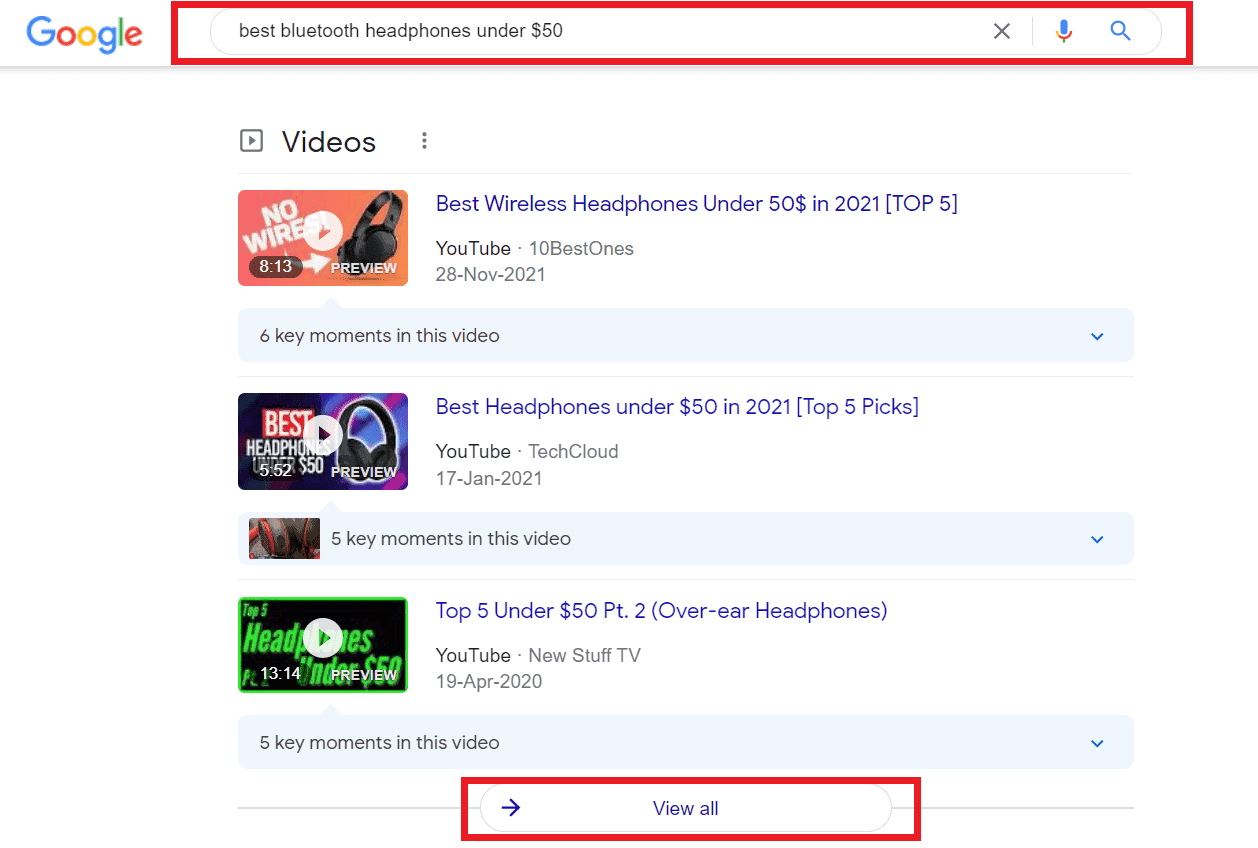This screenshot has width=1258, height=848.
Task: Click the TechCloud channel name
Action: 573,452
